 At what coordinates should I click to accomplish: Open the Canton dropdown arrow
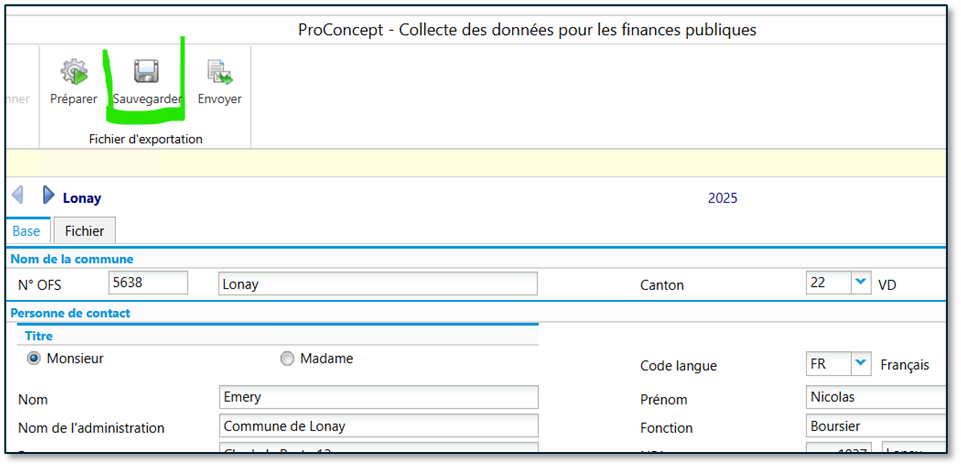point(860,283)
